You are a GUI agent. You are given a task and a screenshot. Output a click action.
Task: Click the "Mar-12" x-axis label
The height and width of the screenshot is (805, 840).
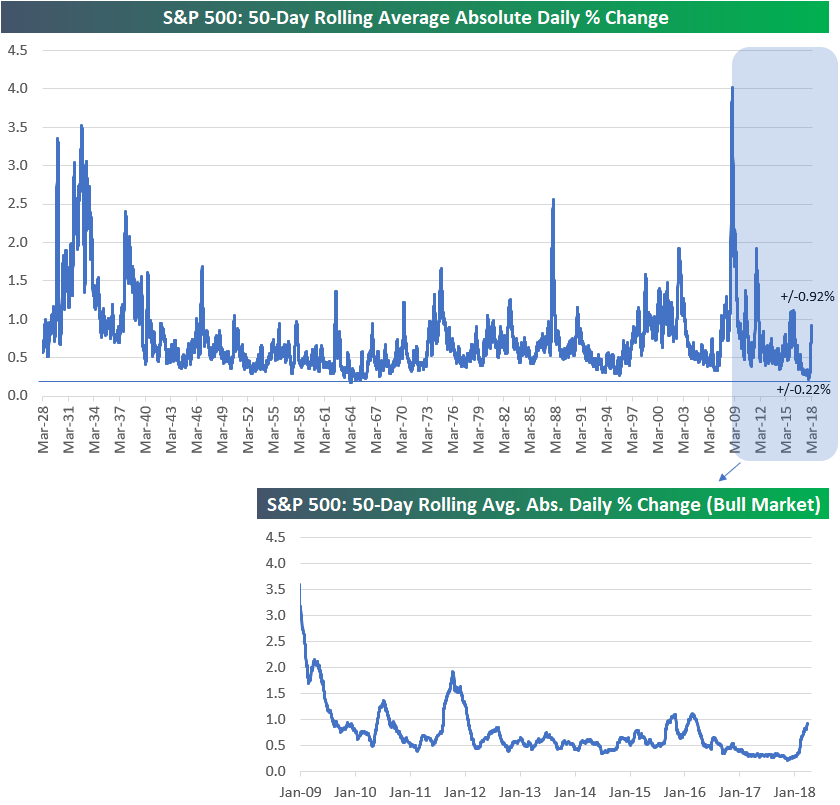click(761, 430)
